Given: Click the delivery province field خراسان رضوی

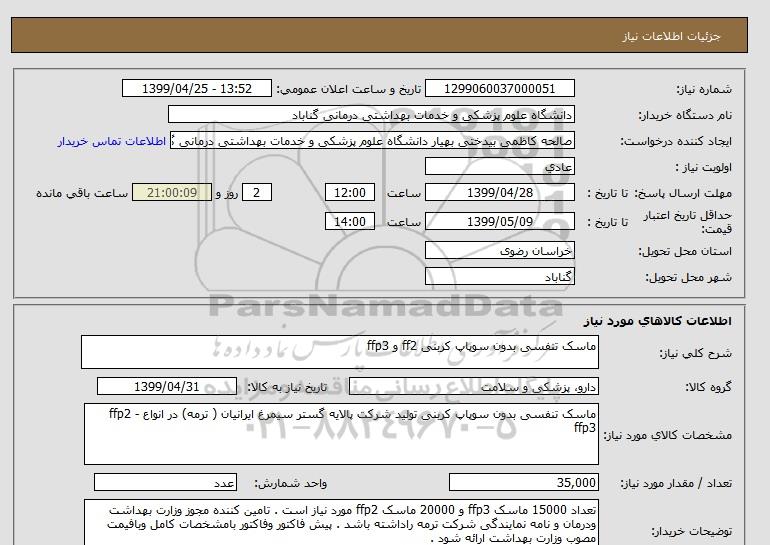Looking at the screenshot, I should [499, 250].
